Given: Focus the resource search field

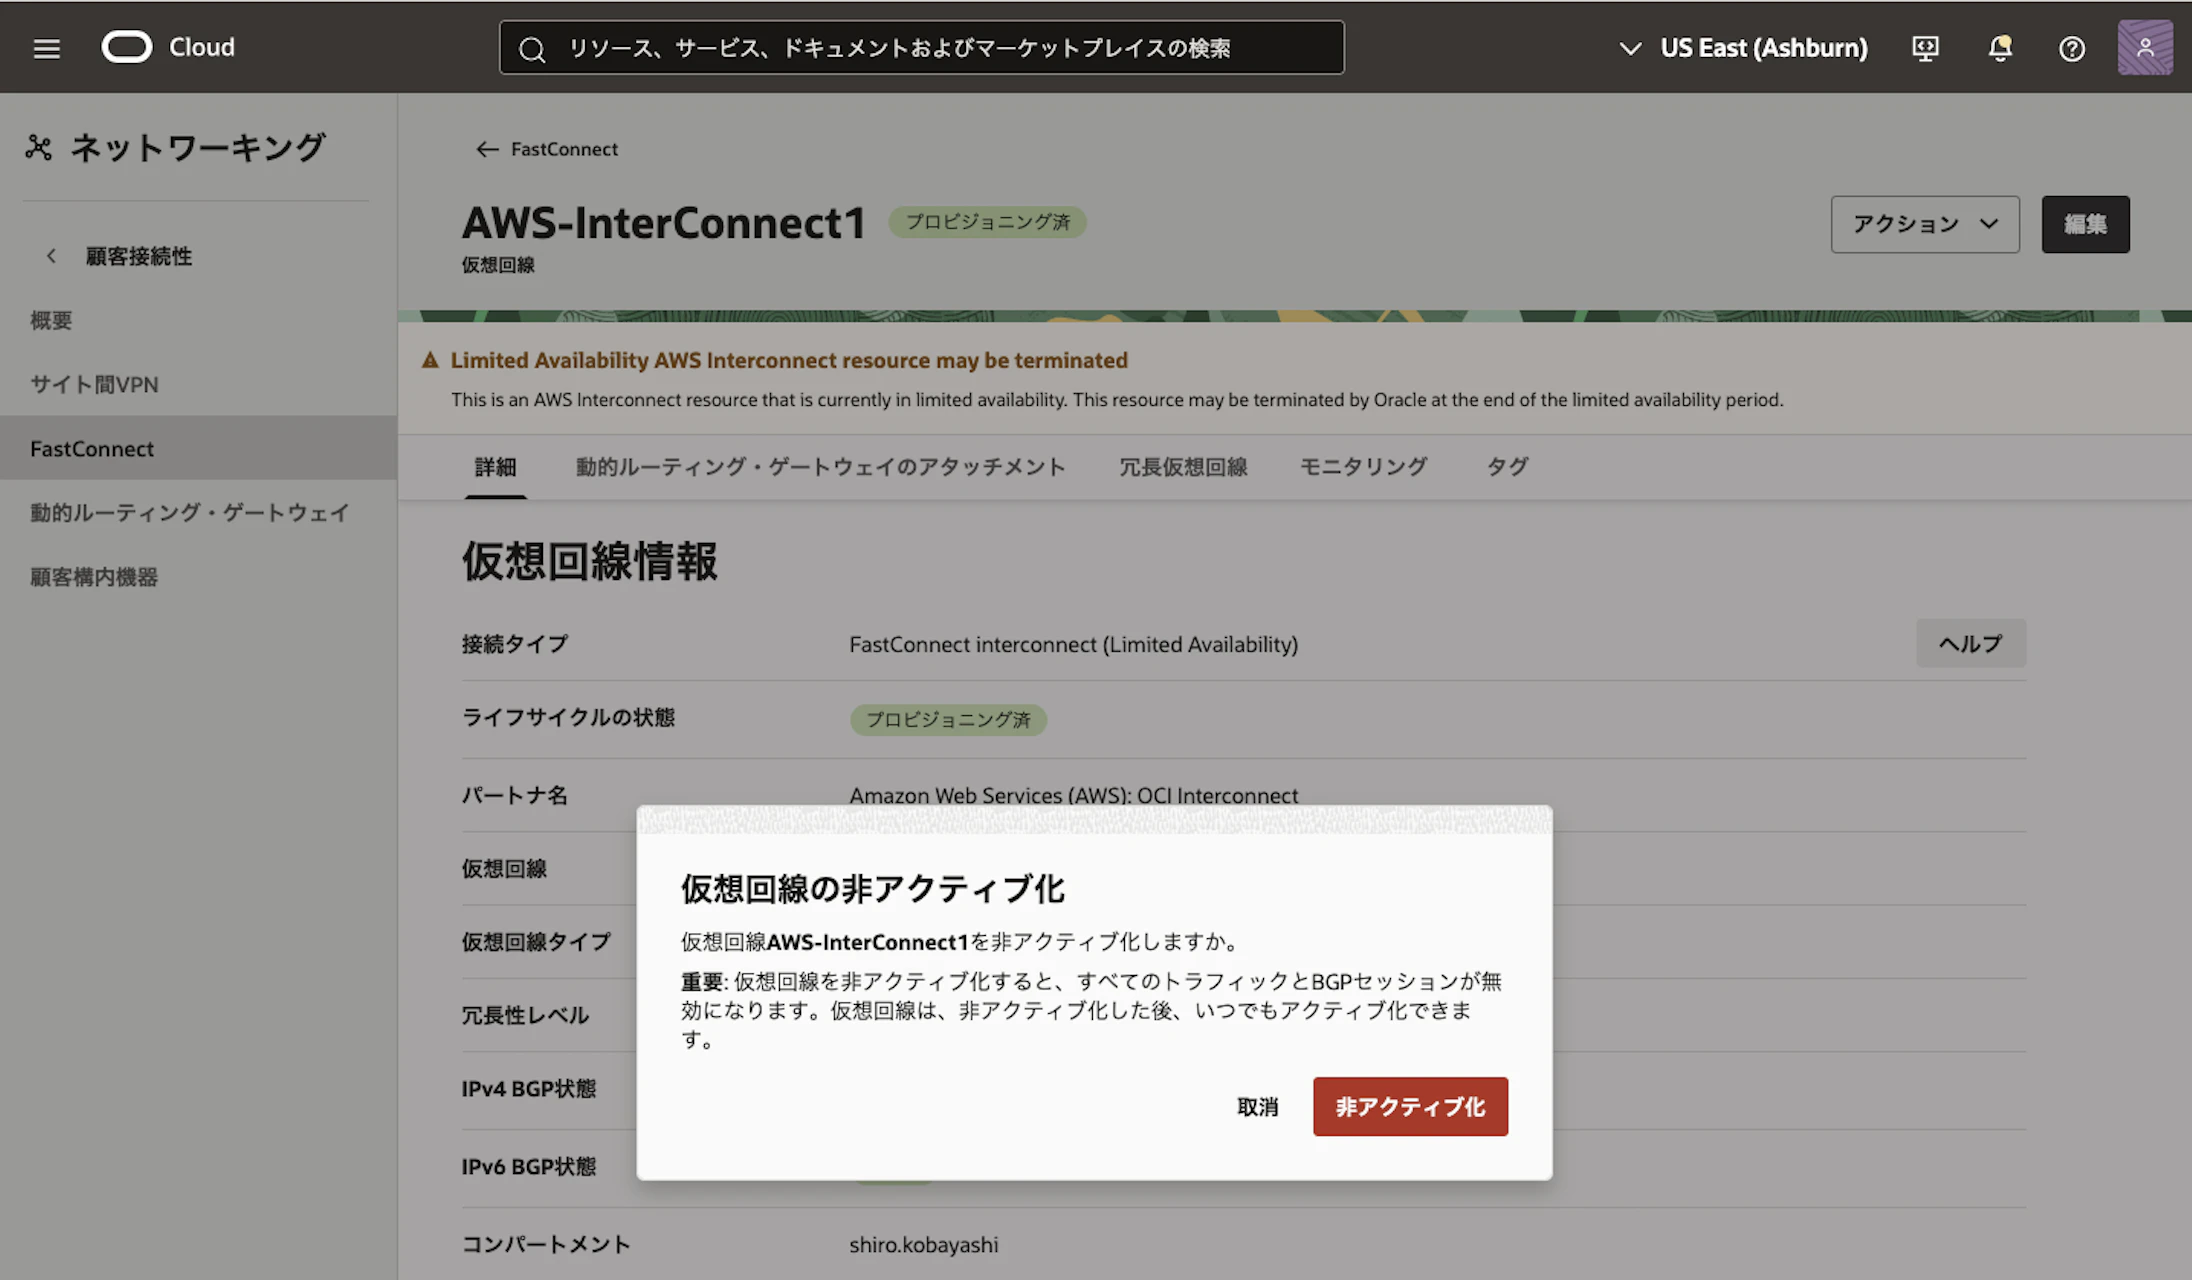Looking at the screenshot, I should (x=921, y=48).
